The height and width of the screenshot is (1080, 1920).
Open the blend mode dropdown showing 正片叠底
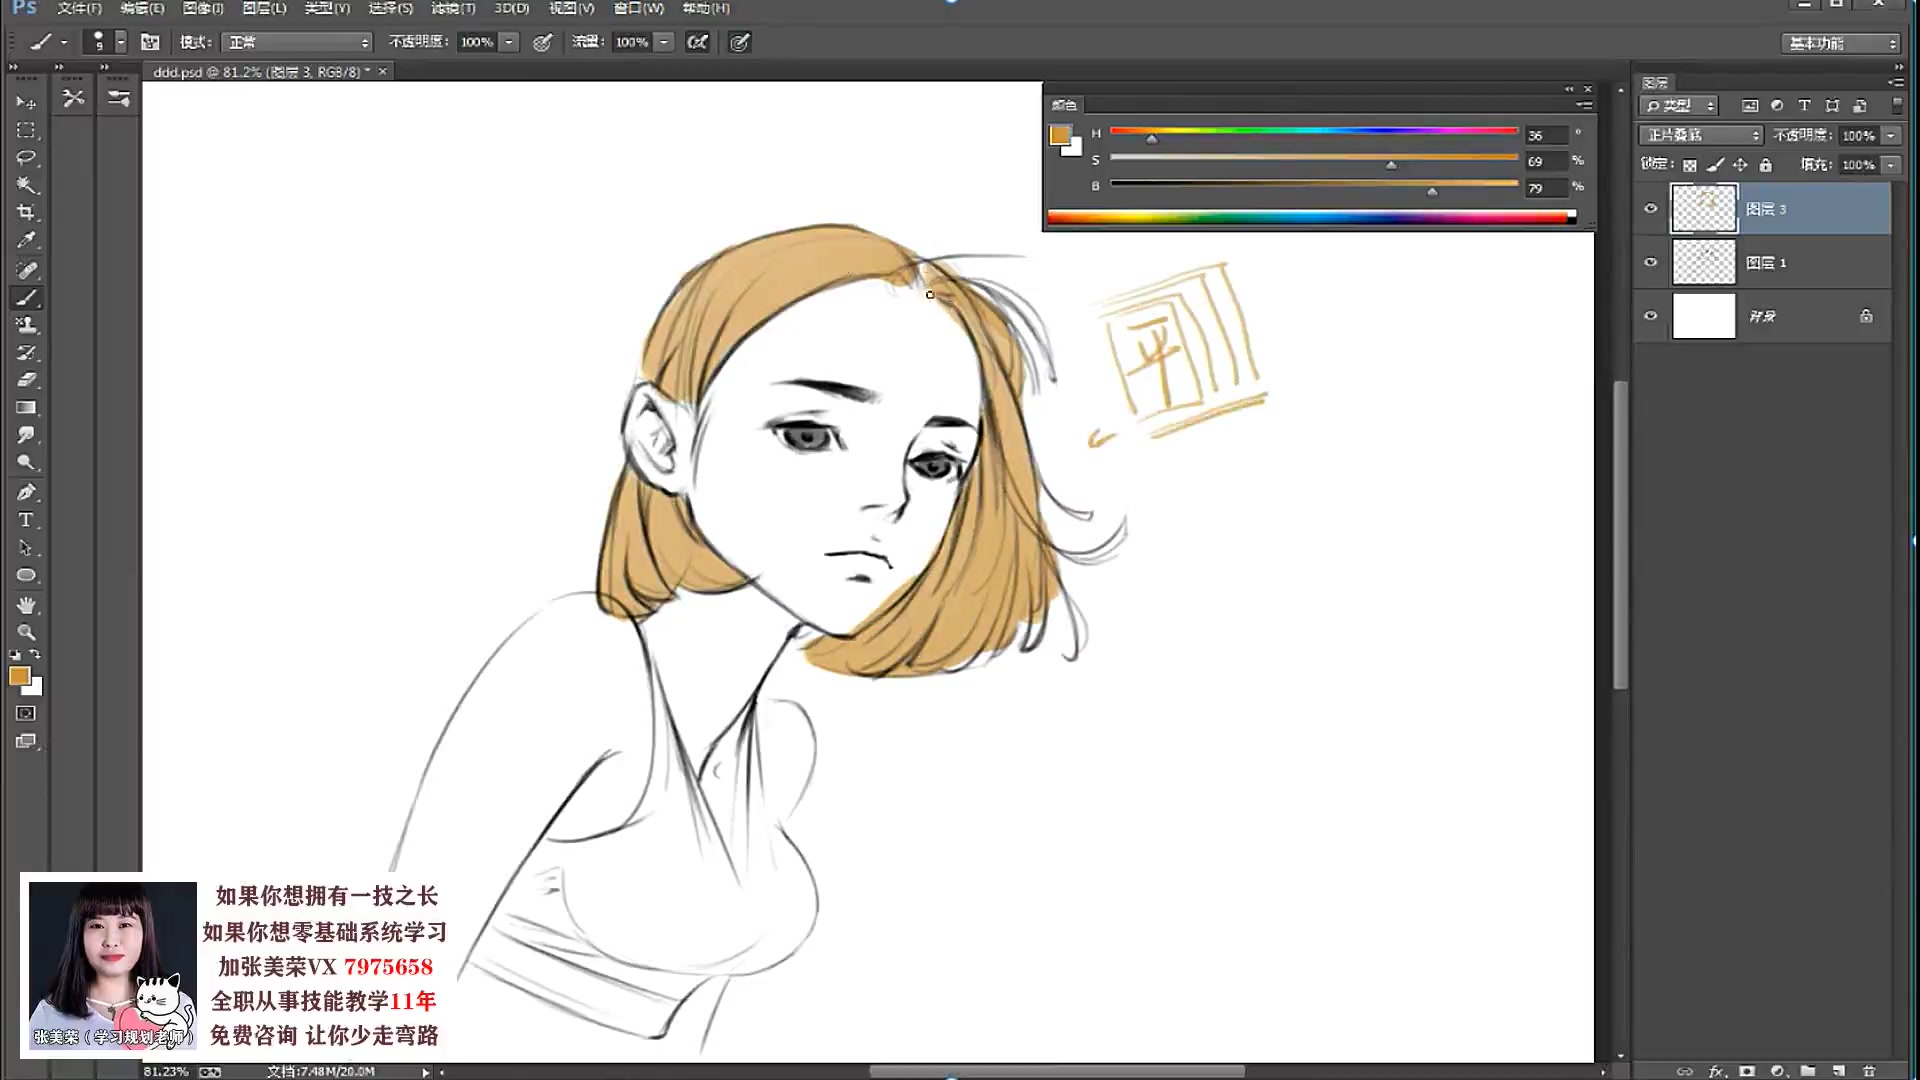(x=1698, y=134)
